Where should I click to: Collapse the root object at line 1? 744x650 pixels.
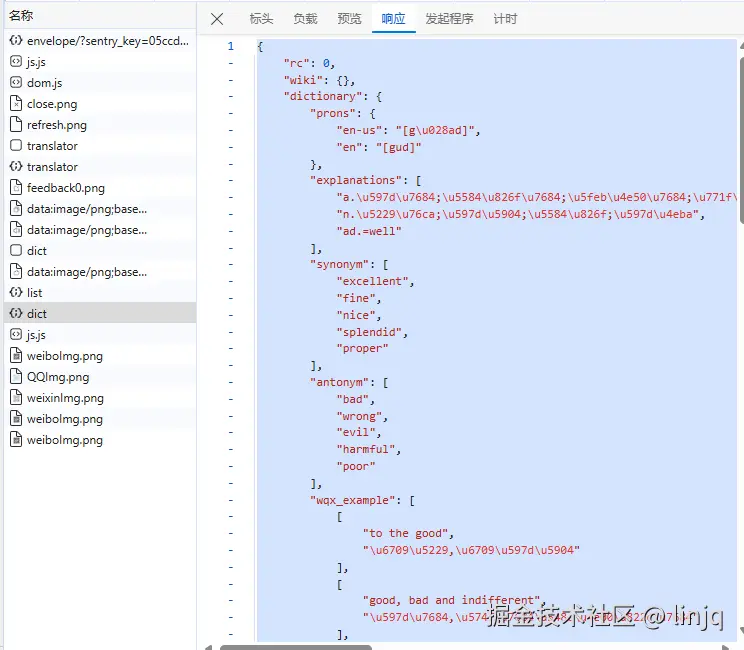click(x=231, y=46)
